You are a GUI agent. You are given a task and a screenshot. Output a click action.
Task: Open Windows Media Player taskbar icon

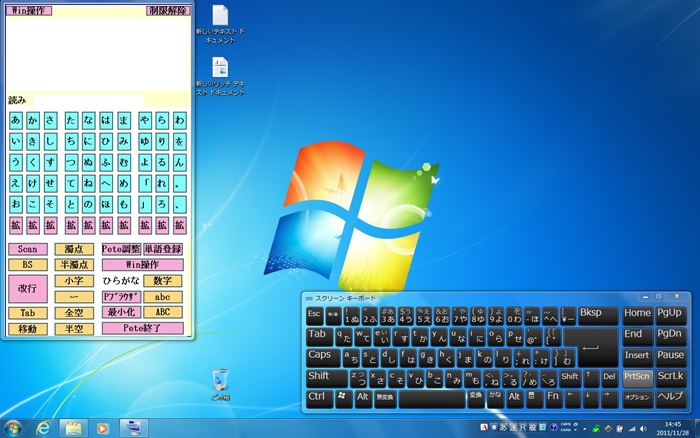point(102,429)
